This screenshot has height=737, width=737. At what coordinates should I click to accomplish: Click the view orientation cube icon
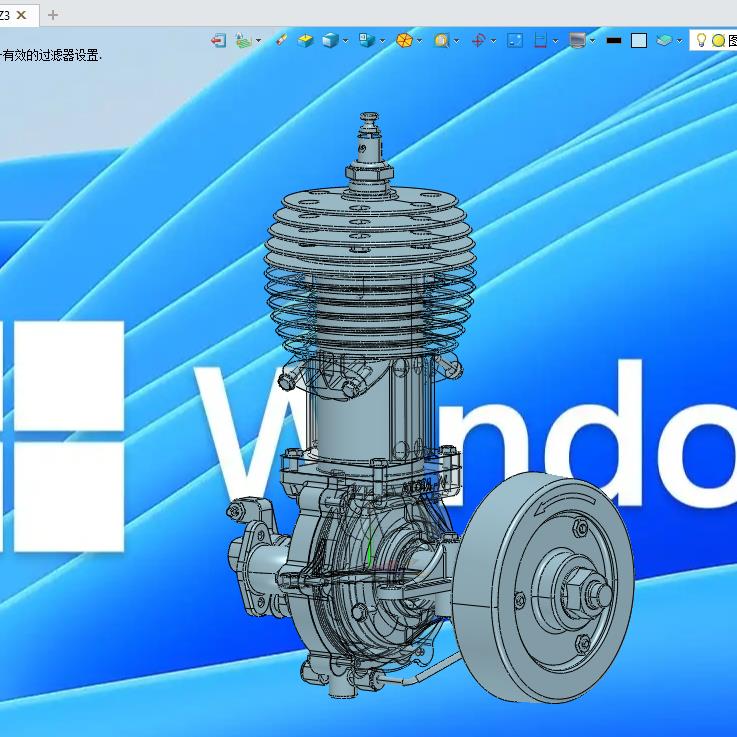pyautogui.click(x=367, y=40)
